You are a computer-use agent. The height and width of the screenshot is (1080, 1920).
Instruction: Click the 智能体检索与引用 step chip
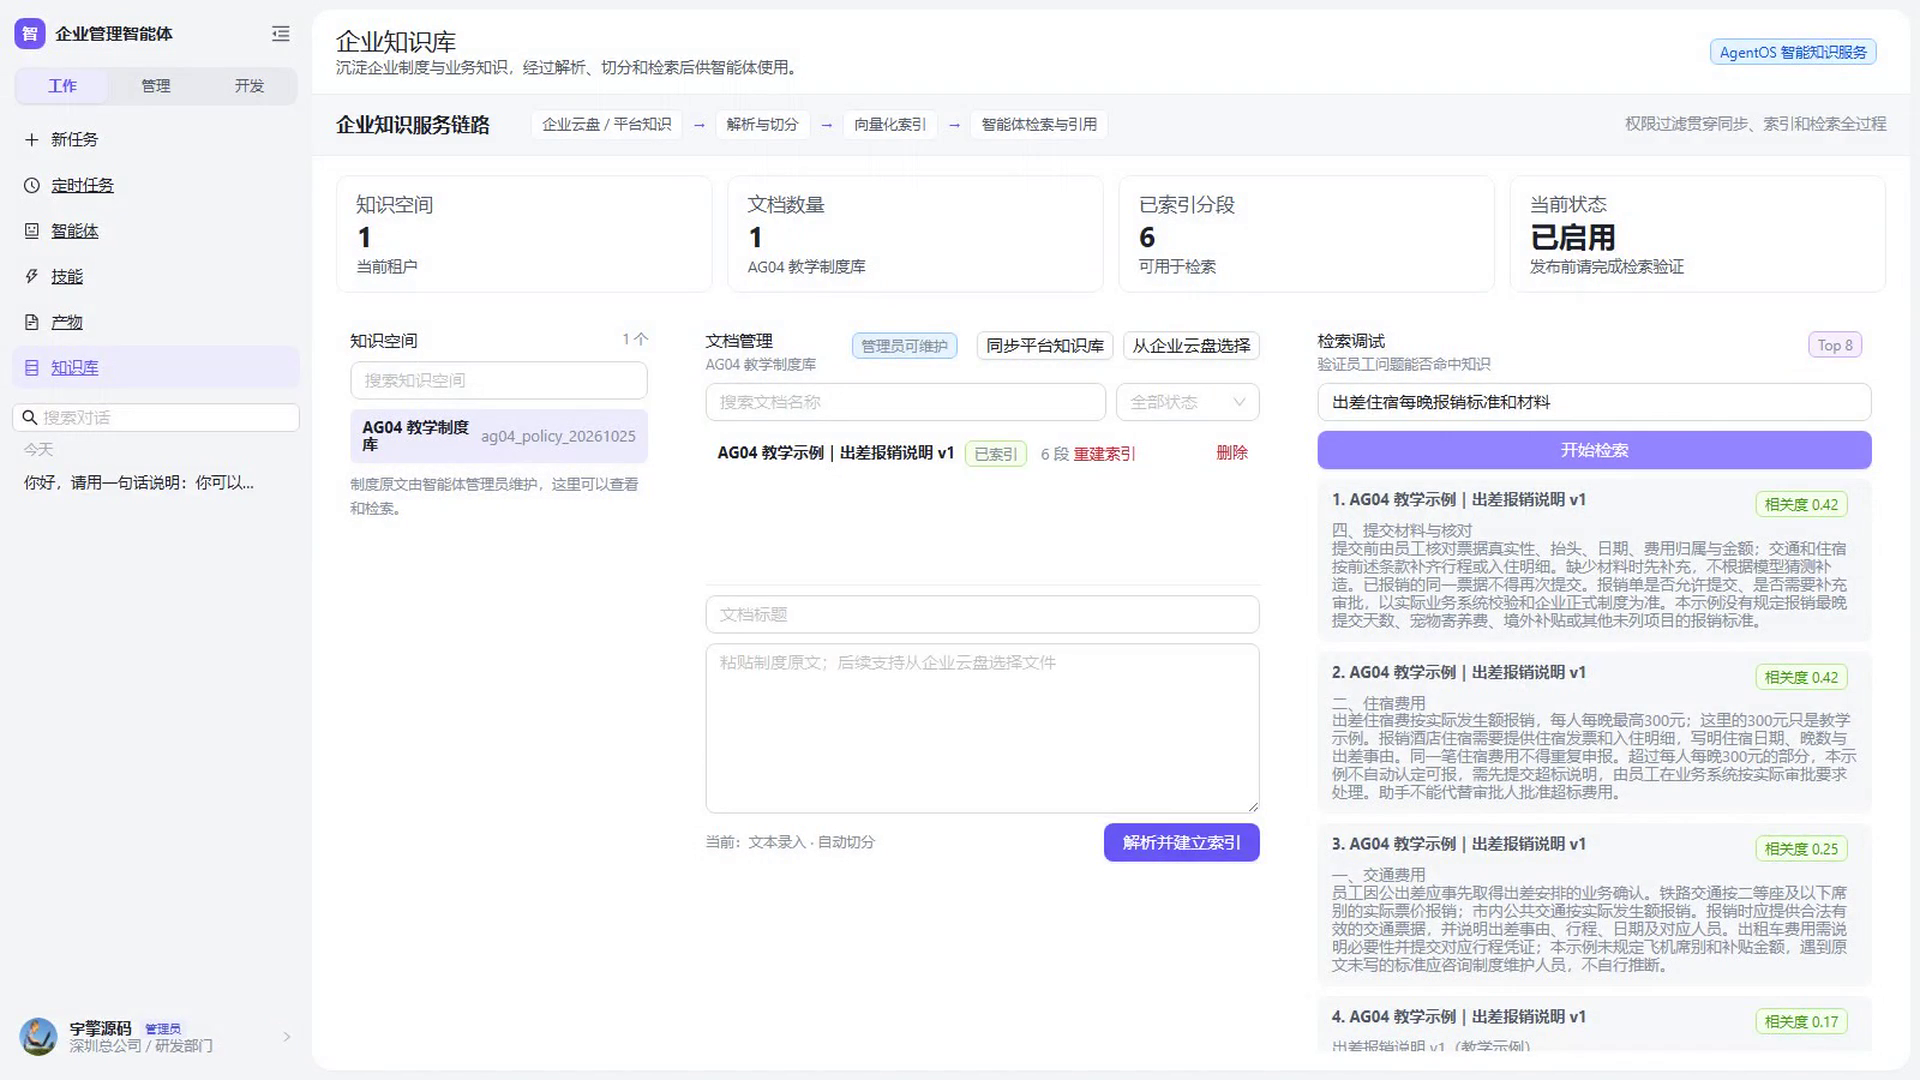tap(1038, 124)
